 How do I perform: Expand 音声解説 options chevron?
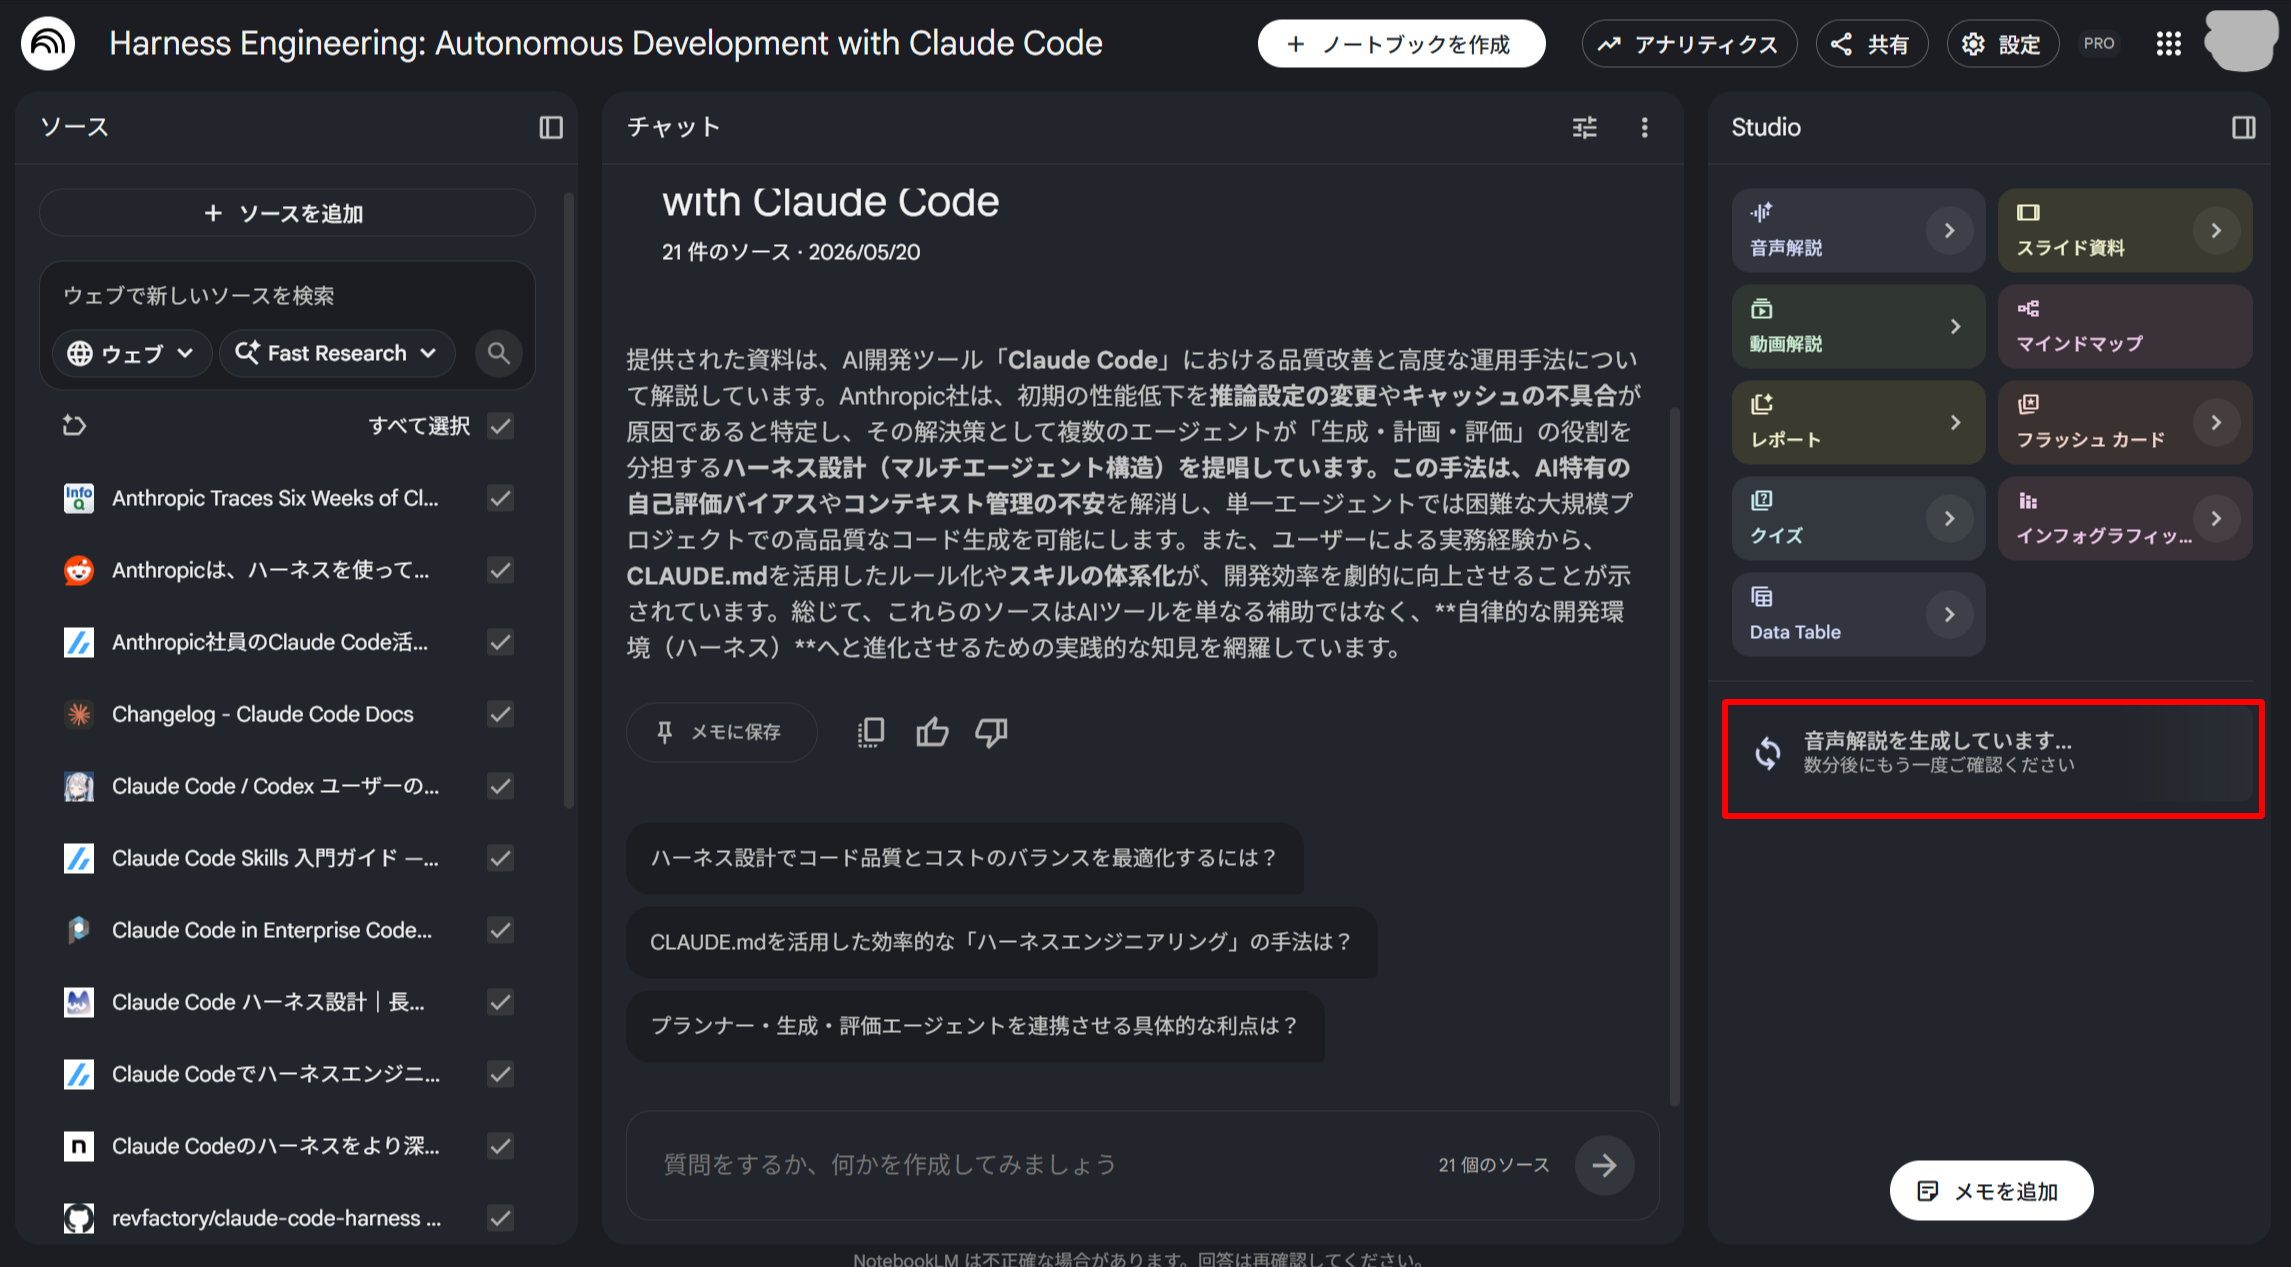point(1949,230)
